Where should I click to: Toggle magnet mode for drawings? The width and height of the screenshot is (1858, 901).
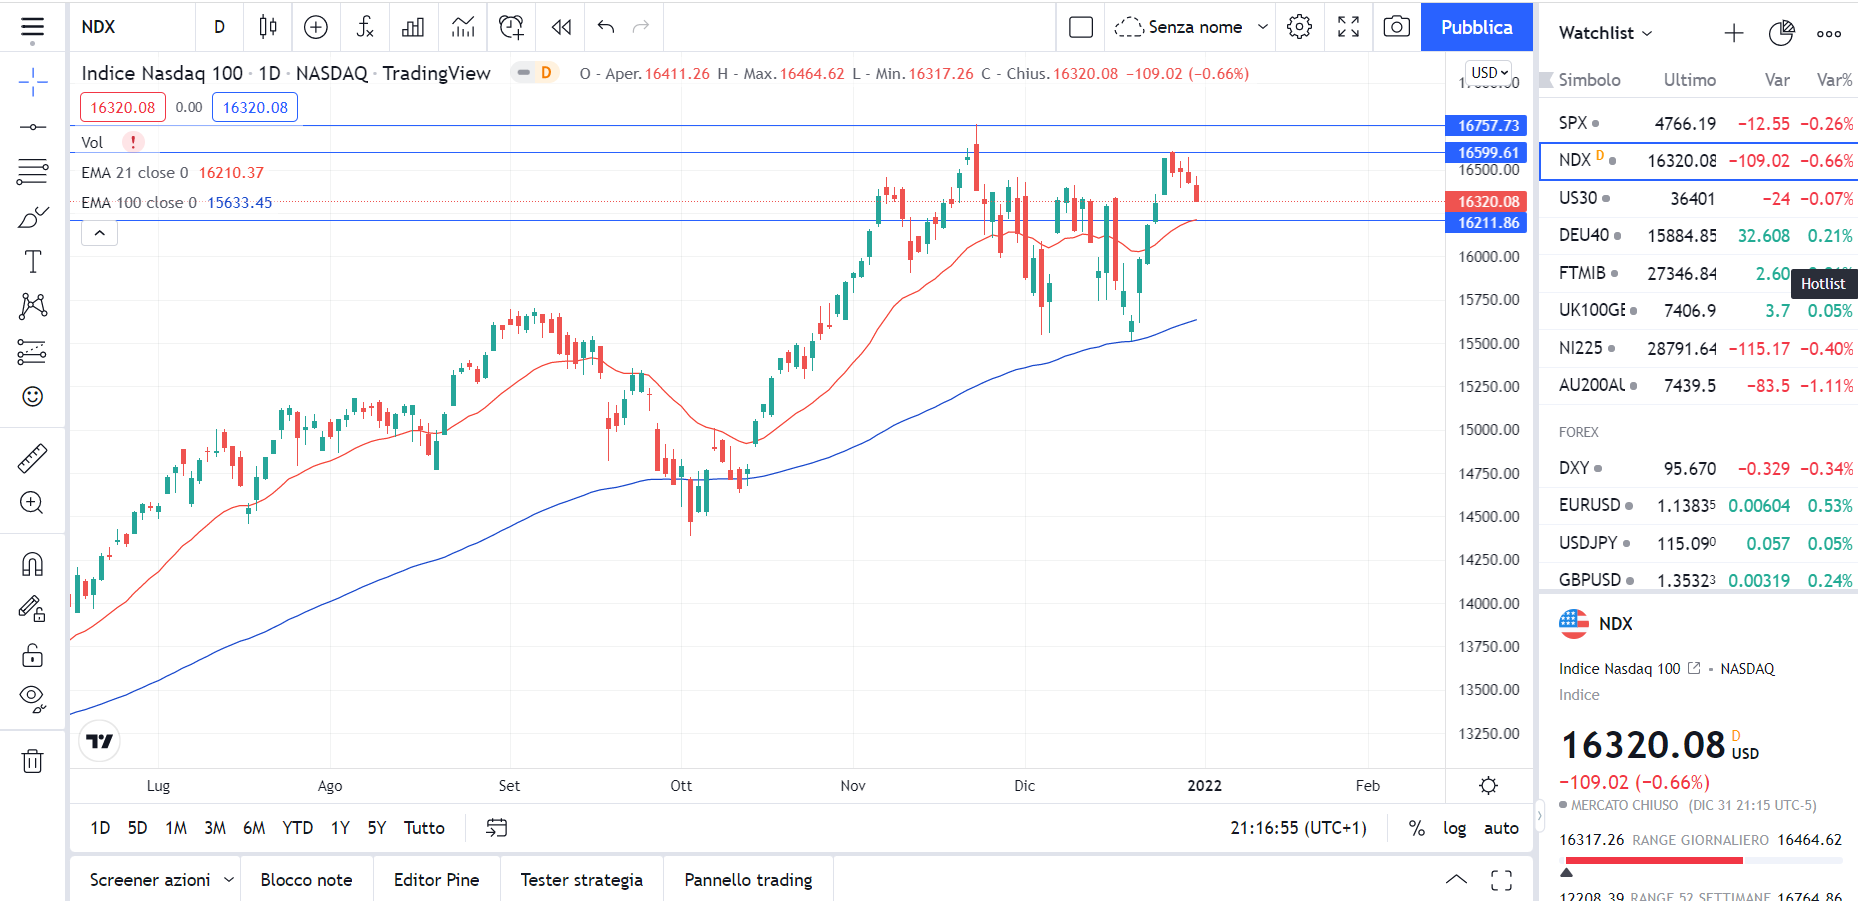click(x=32, y=564)
